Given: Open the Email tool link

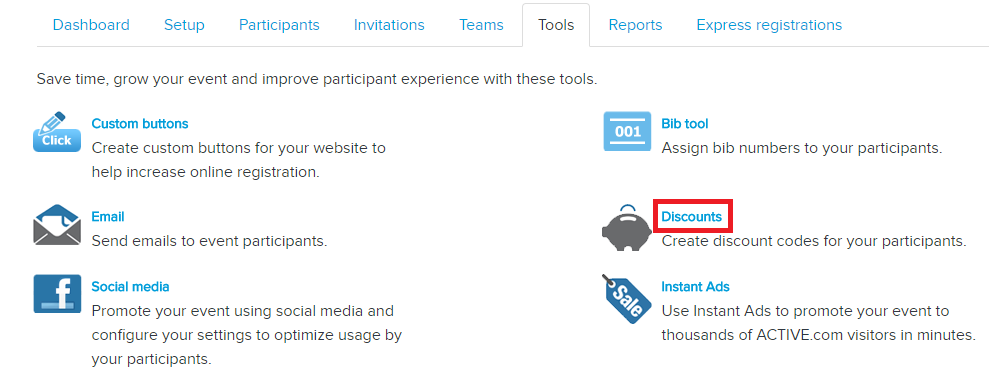Looking at the screenshot, I should (108, 216).
